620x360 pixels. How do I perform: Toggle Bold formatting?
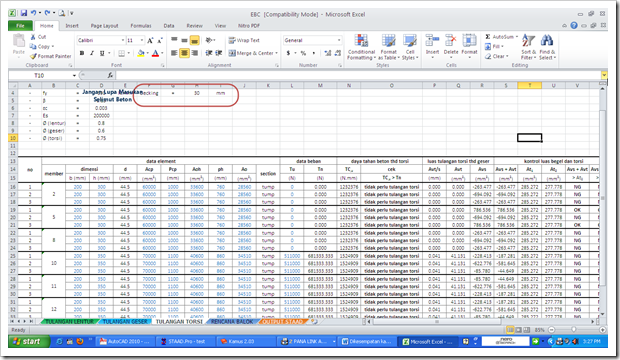(82, 53)
